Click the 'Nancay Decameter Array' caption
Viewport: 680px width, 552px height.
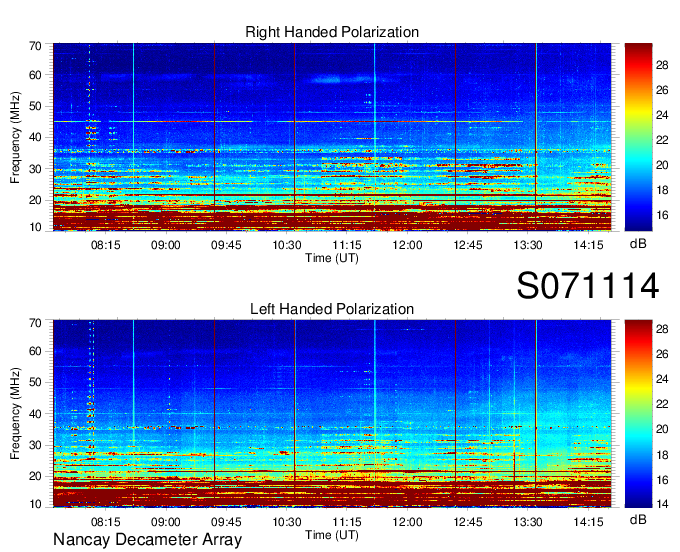147,540
